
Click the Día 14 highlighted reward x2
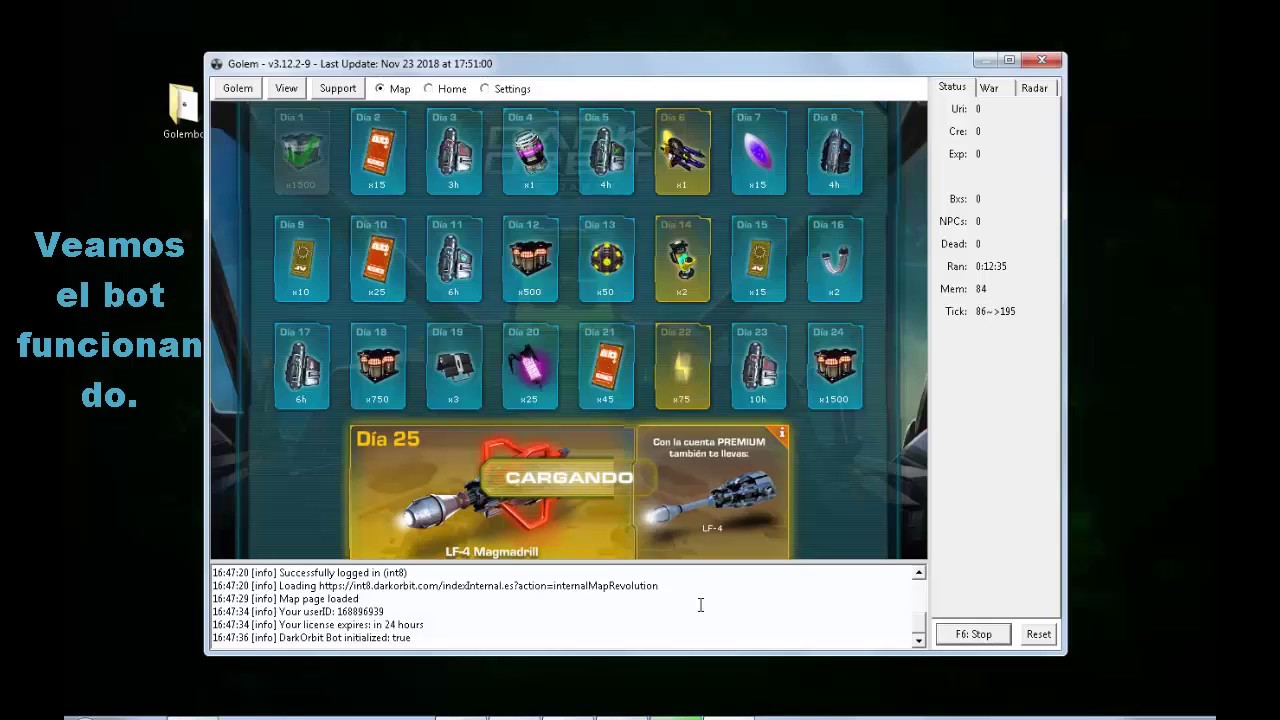coord(682,259)
